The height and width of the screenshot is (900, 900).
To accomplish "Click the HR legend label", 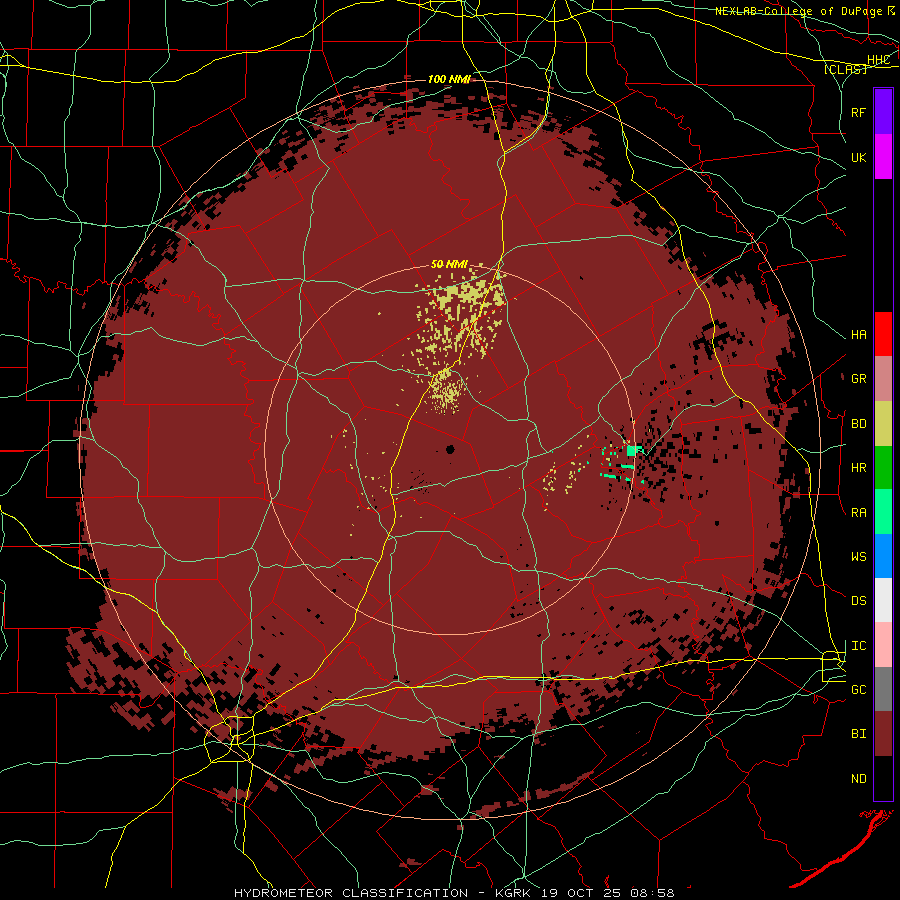I will tap(858, 468).
